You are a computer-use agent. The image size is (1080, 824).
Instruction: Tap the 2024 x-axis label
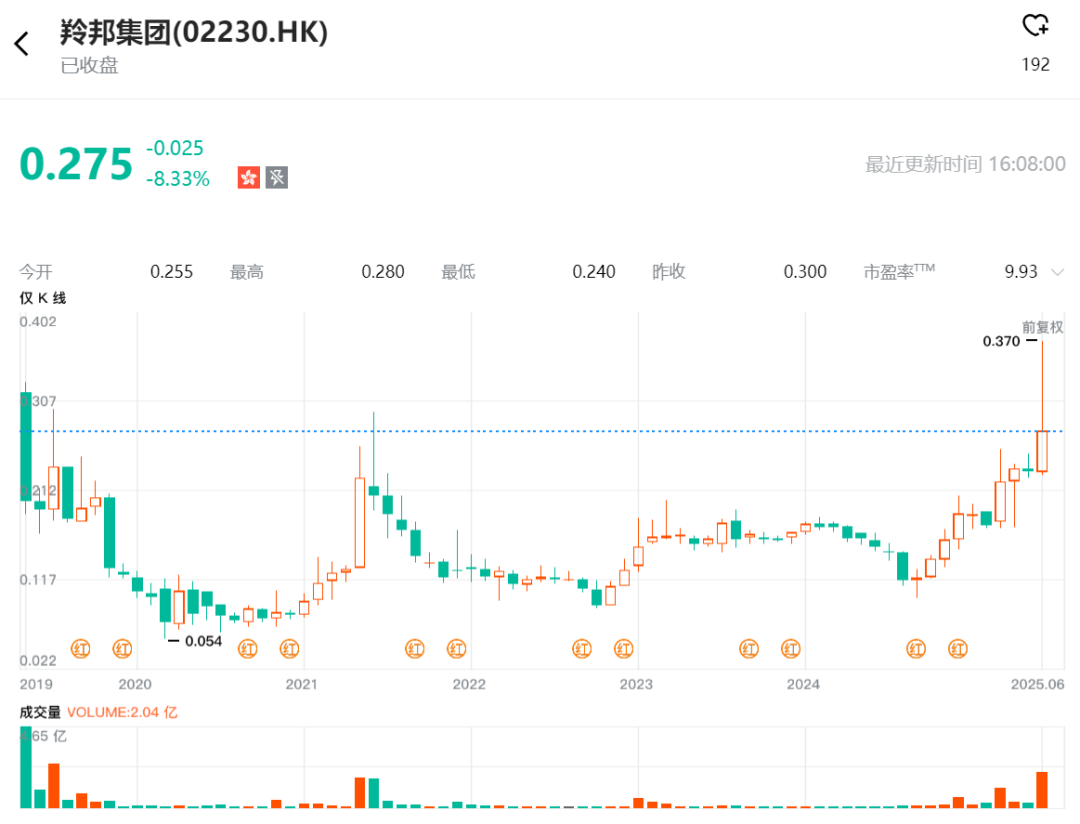[x=803, y=684]
